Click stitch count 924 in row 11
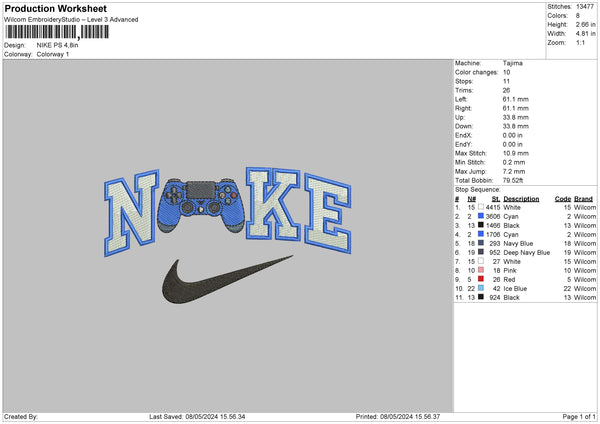Screen dimensions: 600x424 pyautogui.click(x=495, y=298)
